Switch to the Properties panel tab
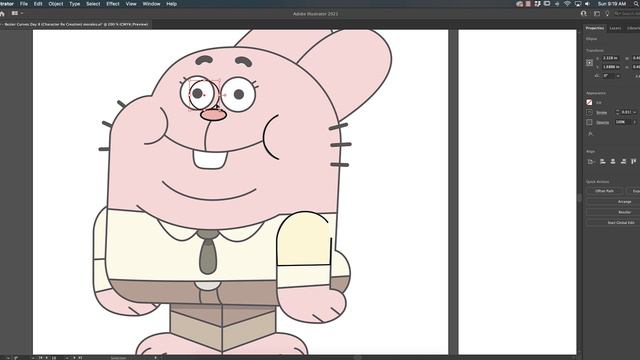Viewport: 640px width, 360px height. (594, 28)
